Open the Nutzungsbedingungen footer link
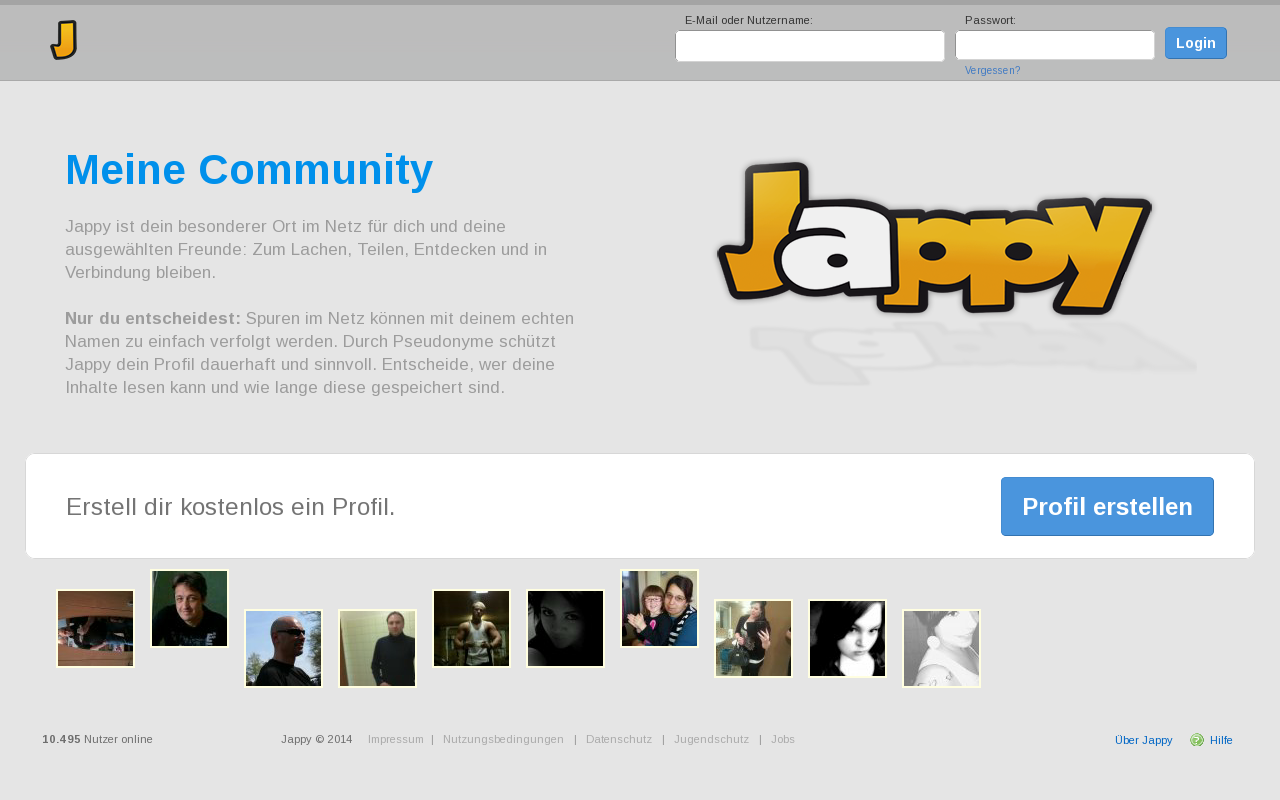 (503, 740)
